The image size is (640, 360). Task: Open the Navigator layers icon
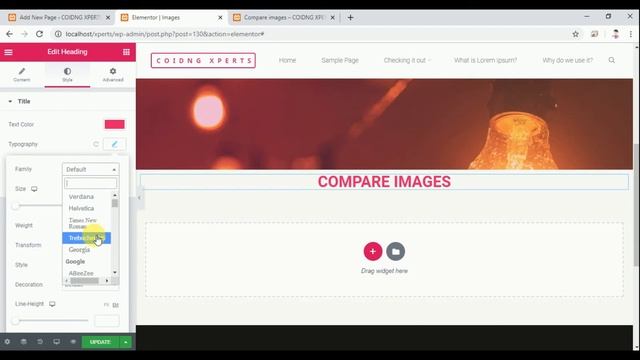pyautogui.click(x=24, y=342)
